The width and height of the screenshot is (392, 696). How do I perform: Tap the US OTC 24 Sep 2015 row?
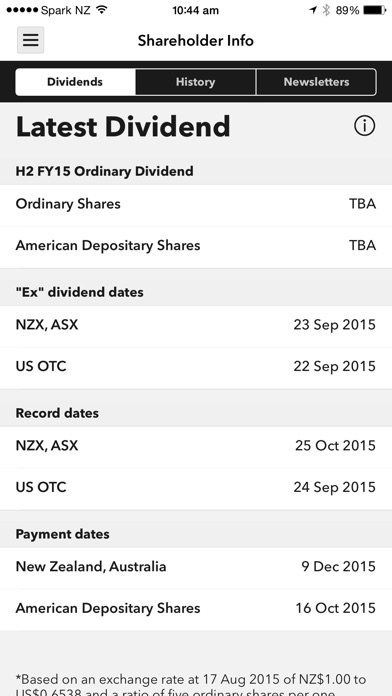[x=196, y=487]
